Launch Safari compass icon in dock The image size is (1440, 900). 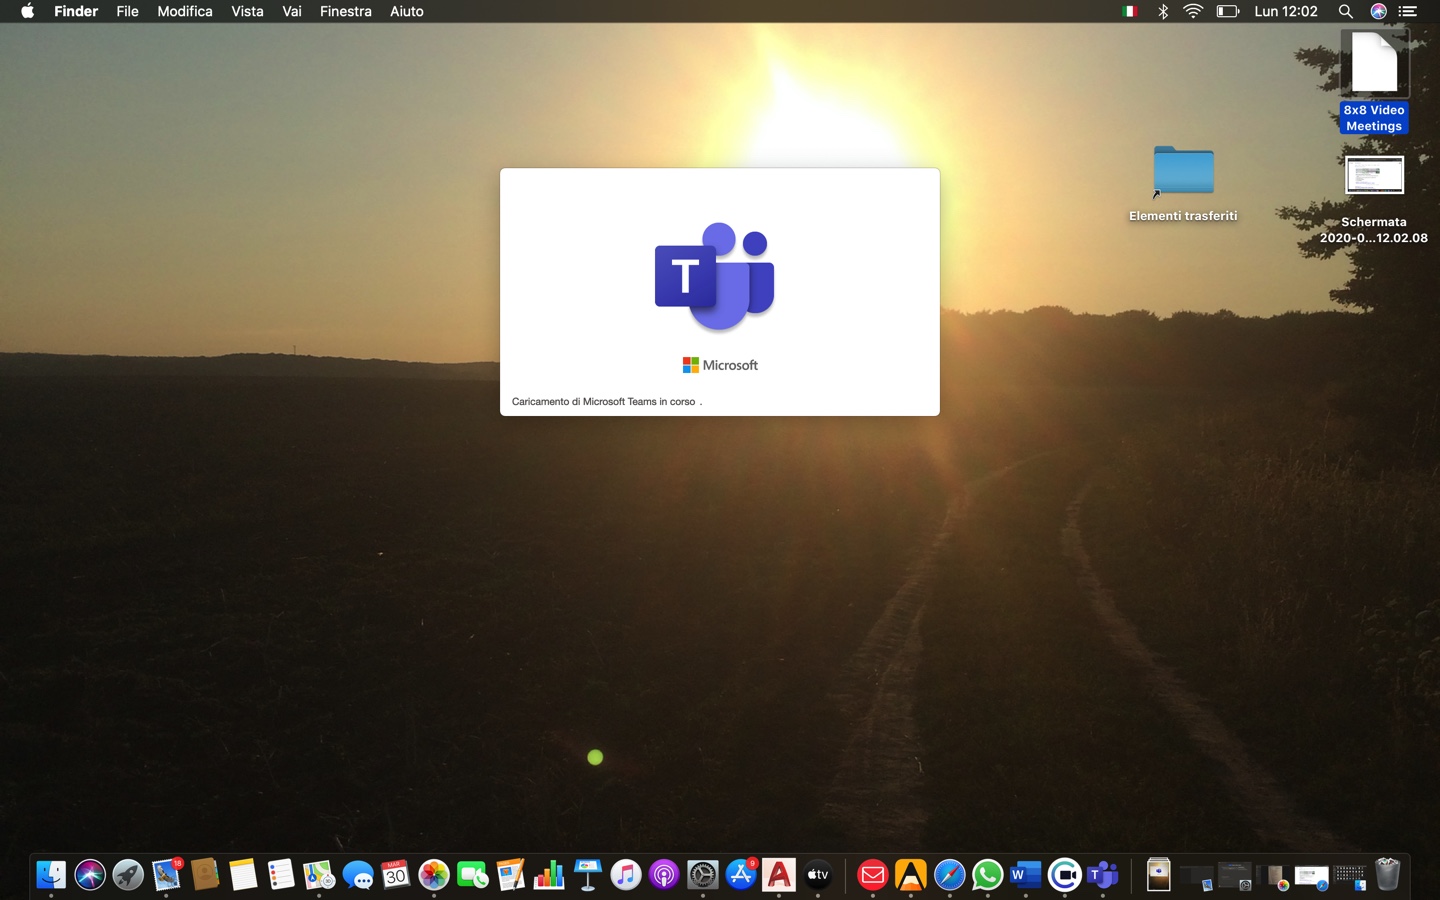tap(949, 875)
